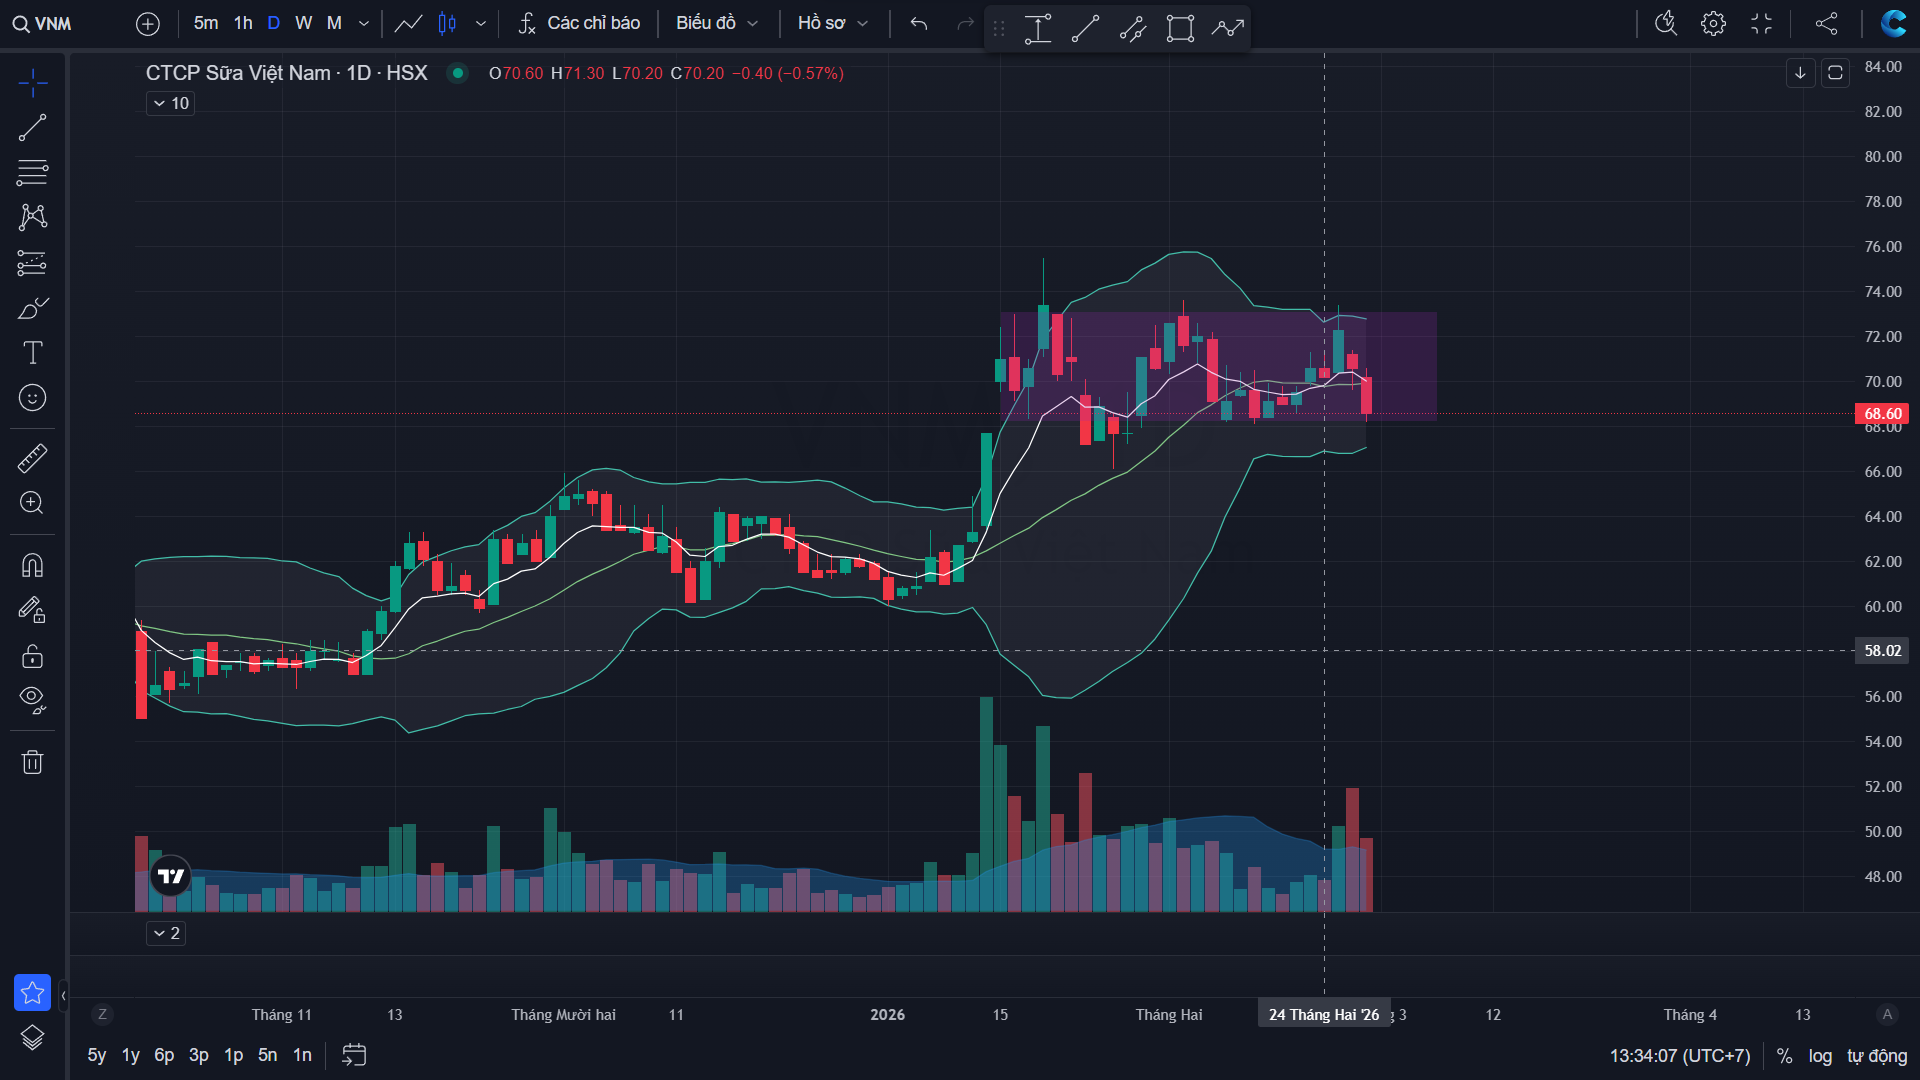
Task: Toggle log scale on price axis
Action: 1820,1056
